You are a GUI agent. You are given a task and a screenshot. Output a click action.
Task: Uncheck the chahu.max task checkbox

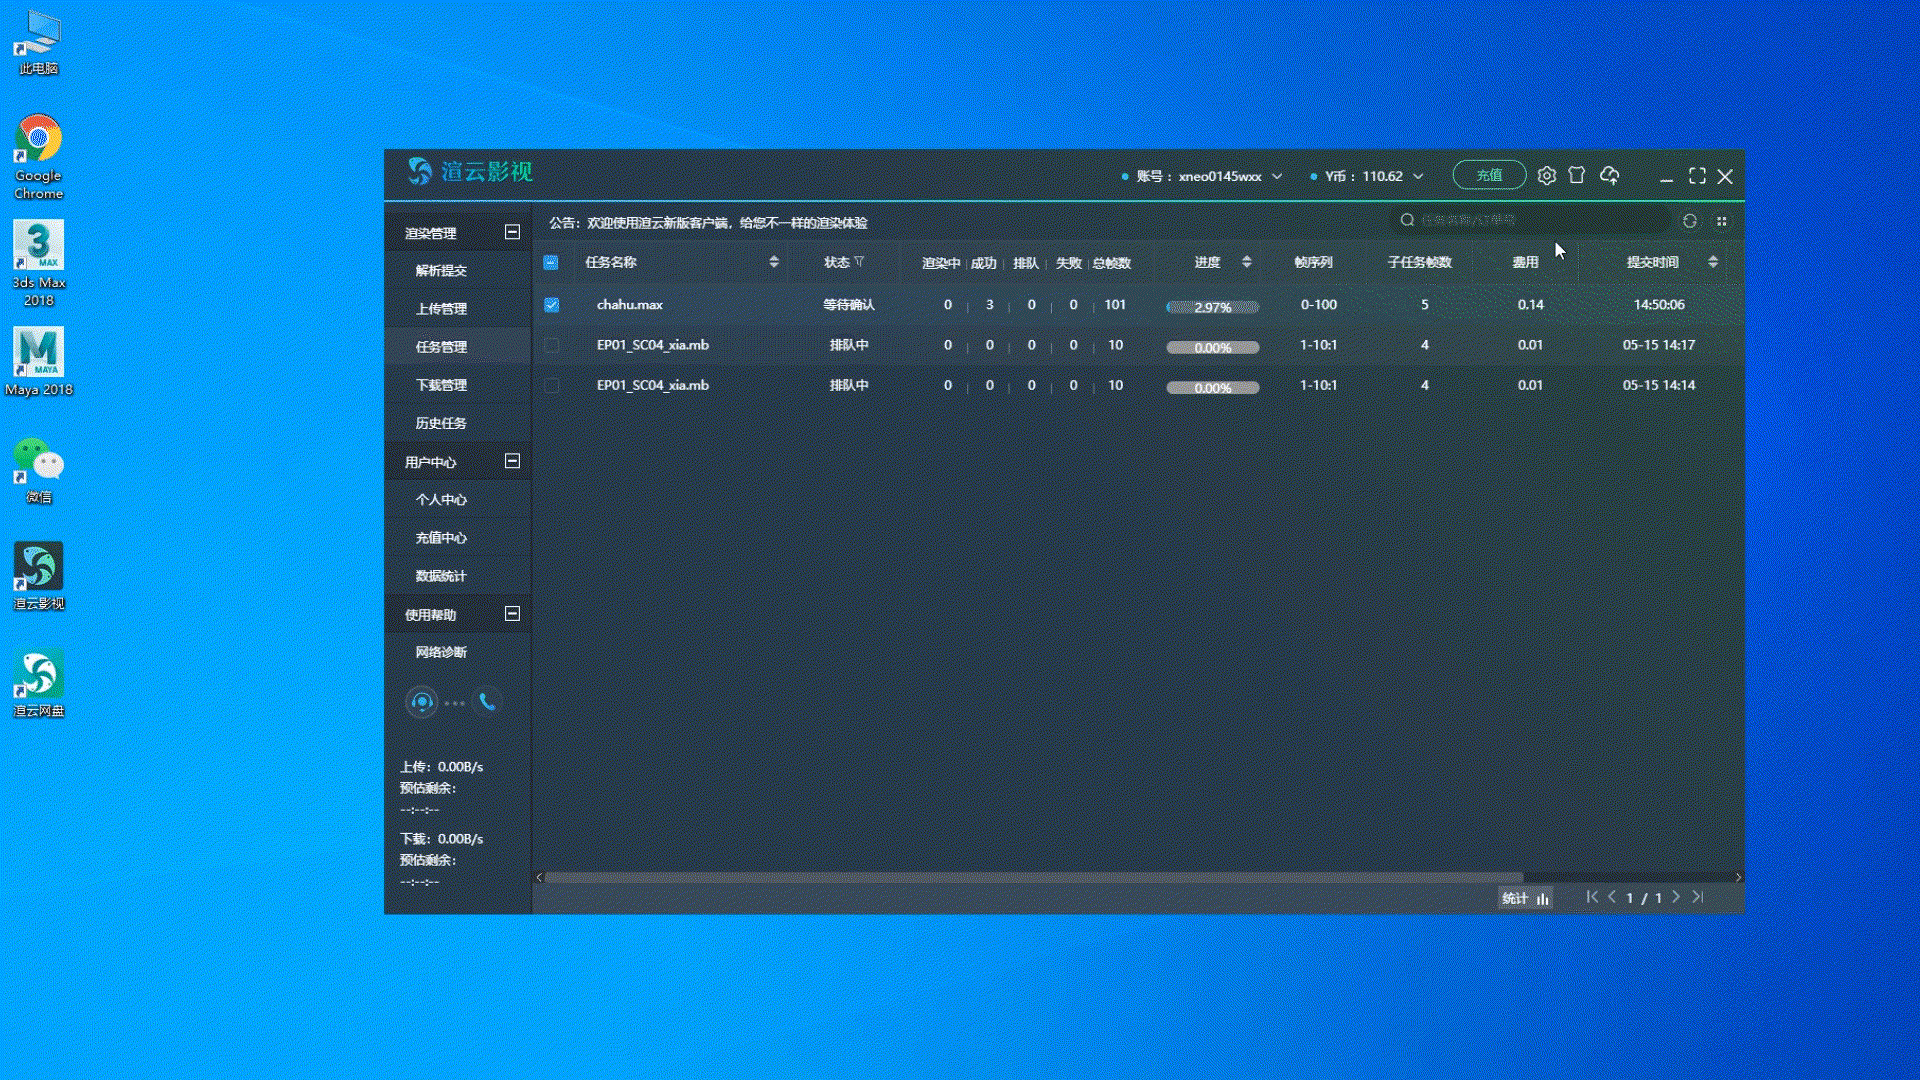click(552, 305)
